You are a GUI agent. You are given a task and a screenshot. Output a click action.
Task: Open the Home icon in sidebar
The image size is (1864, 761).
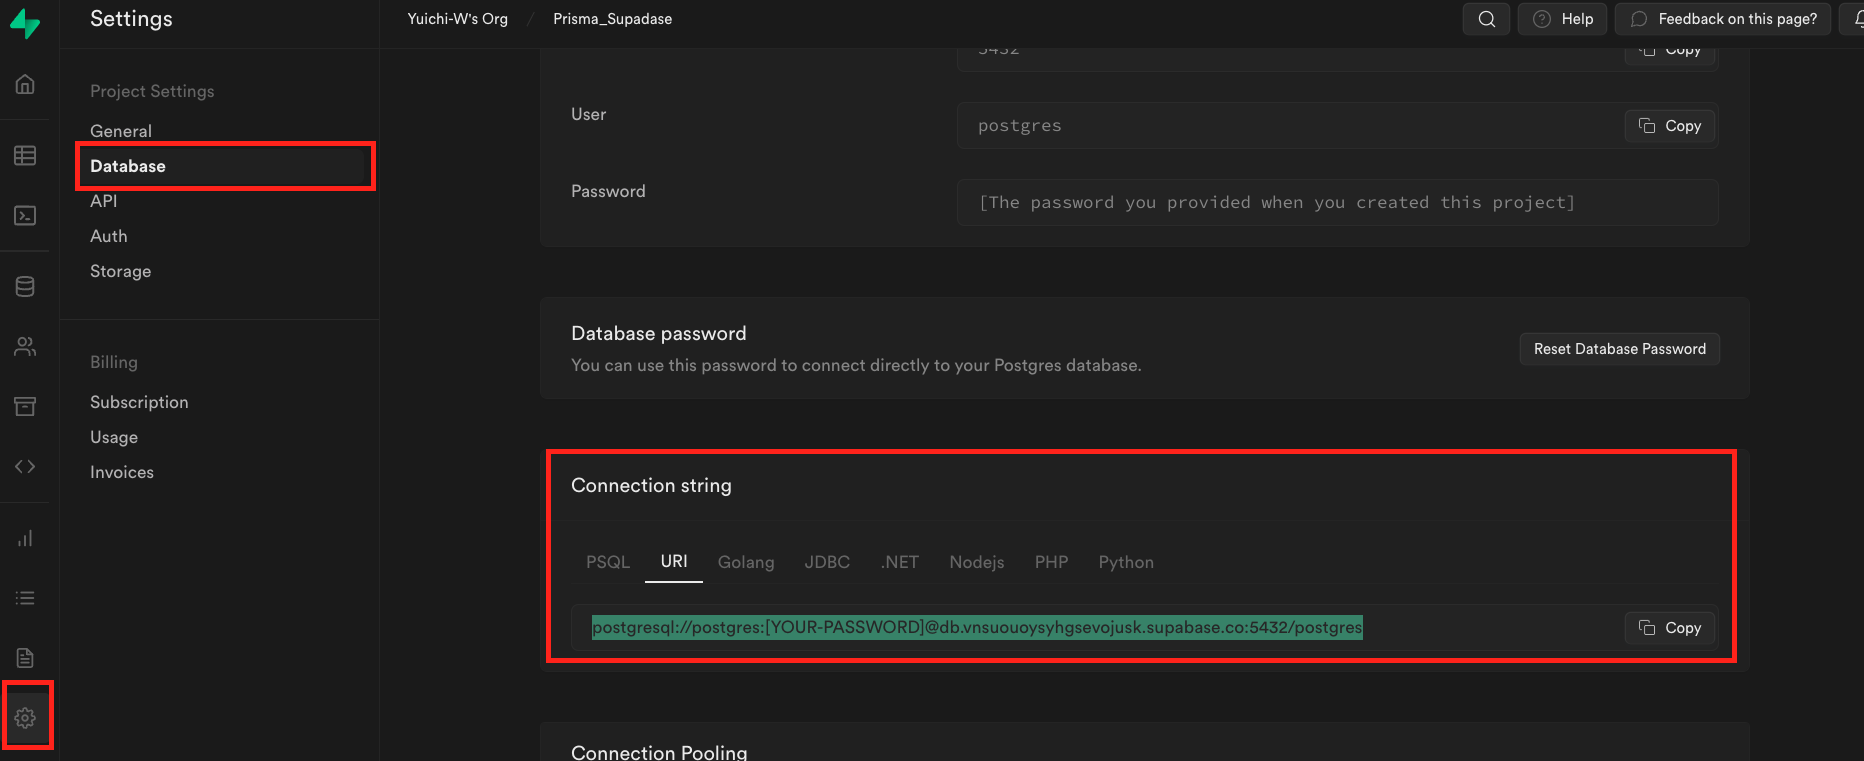pos(25,85)
